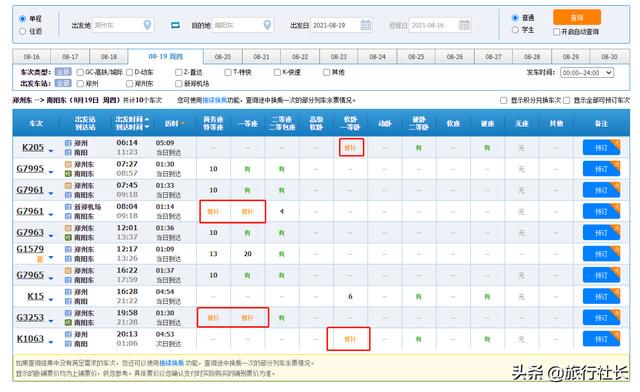Switch to the 08-30 date tab
The image size is (640, 392).
click(x=609, y=57)
